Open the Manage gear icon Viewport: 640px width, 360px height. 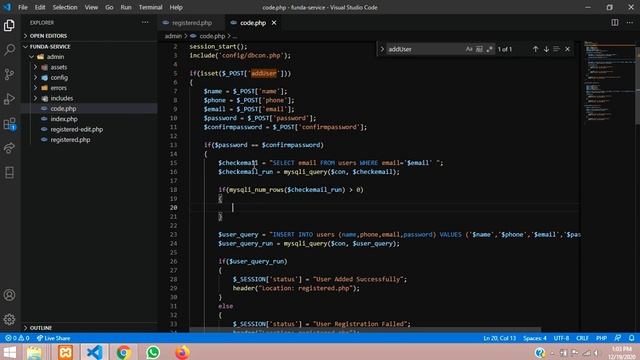click(x=9, y=319)
